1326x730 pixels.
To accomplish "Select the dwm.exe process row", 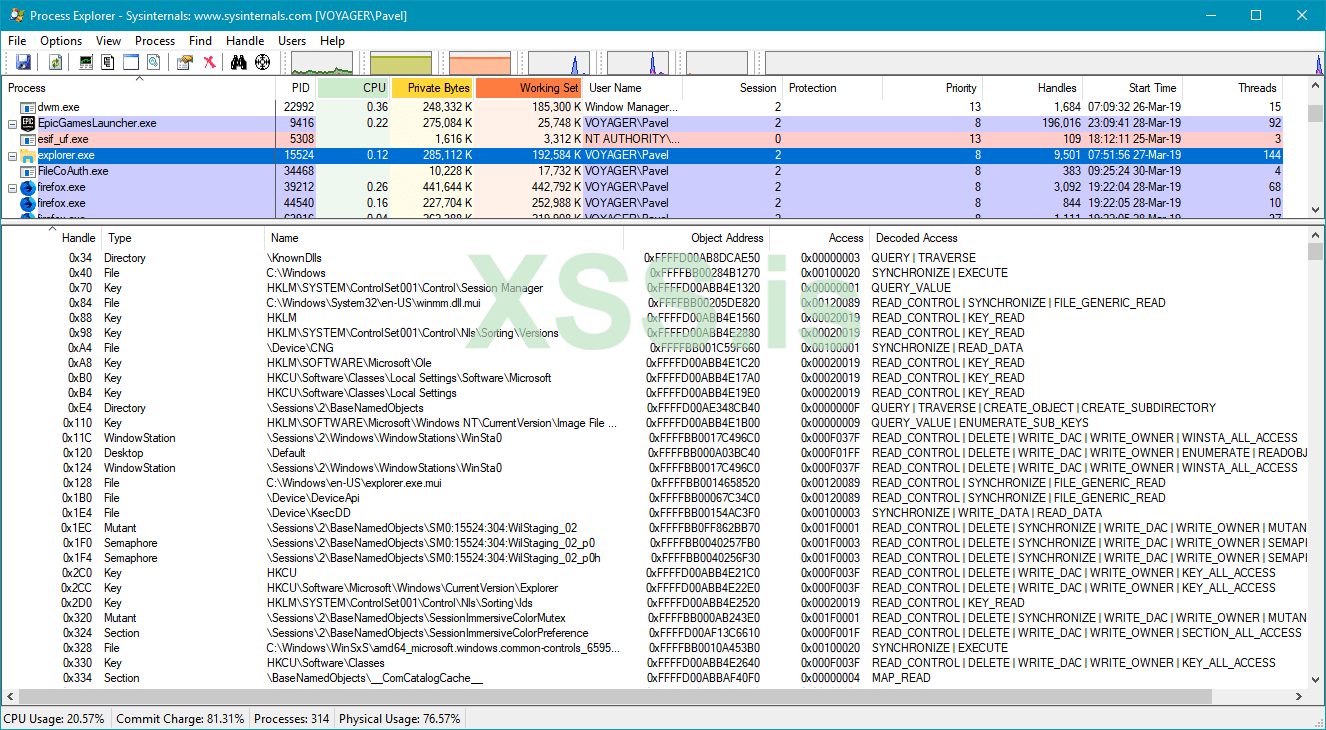I will coord(58,107).
